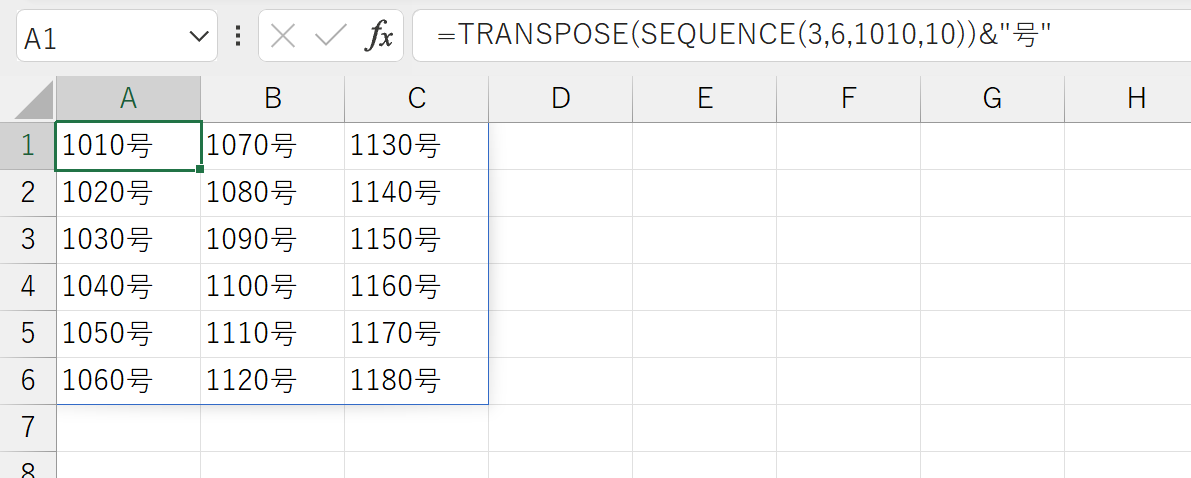Viewport: 1191px width, 478px height.
Task: Click the fill handle on cell A1
Action: (x=200, y=169)
